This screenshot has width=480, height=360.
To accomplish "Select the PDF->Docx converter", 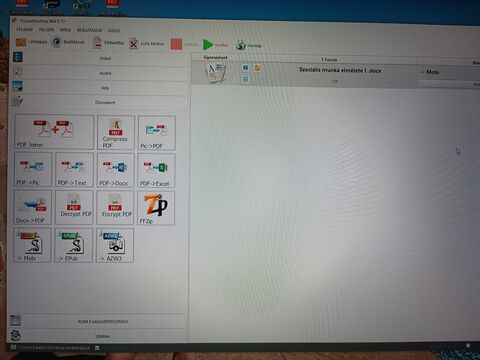I will point(115,170).
